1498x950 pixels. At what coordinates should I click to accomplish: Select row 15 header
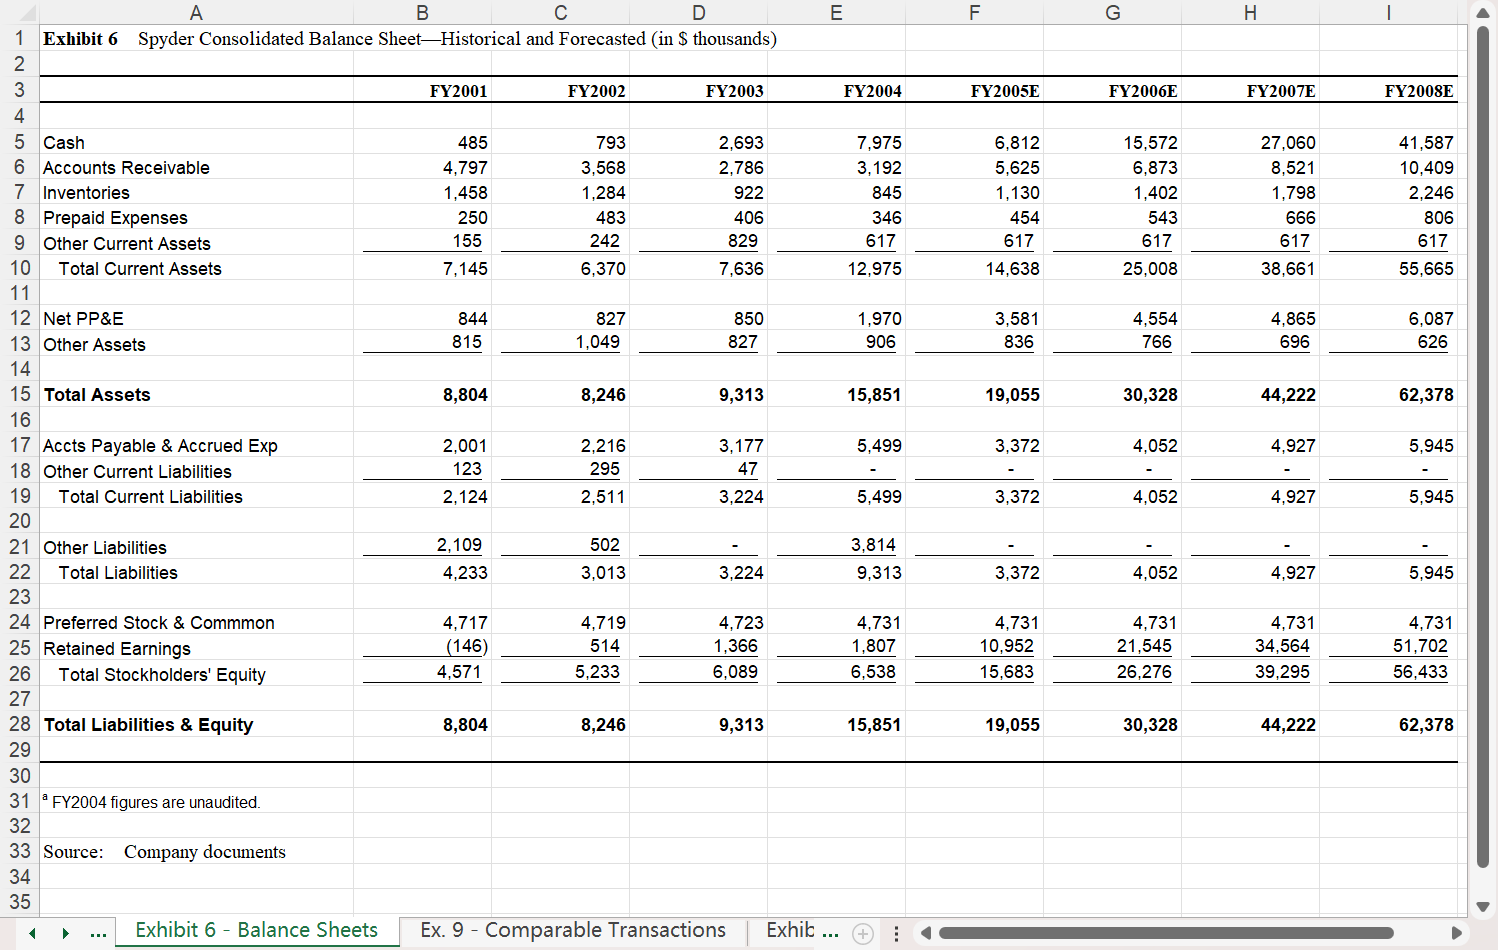20,394
